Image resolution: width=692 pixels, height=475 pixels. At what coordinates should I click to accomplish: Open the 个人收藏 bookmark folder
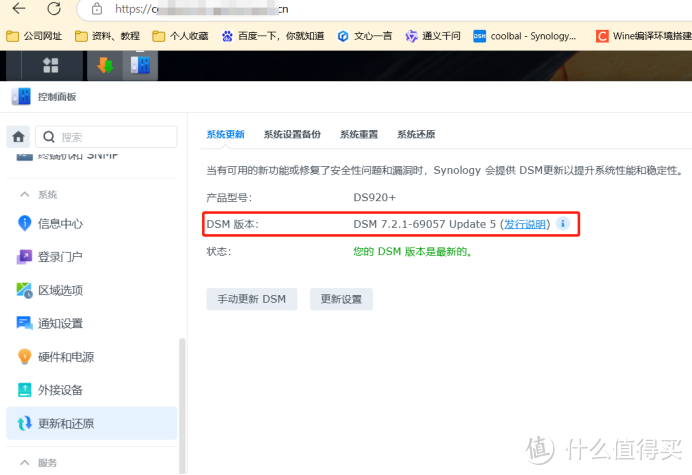[180, 36]
